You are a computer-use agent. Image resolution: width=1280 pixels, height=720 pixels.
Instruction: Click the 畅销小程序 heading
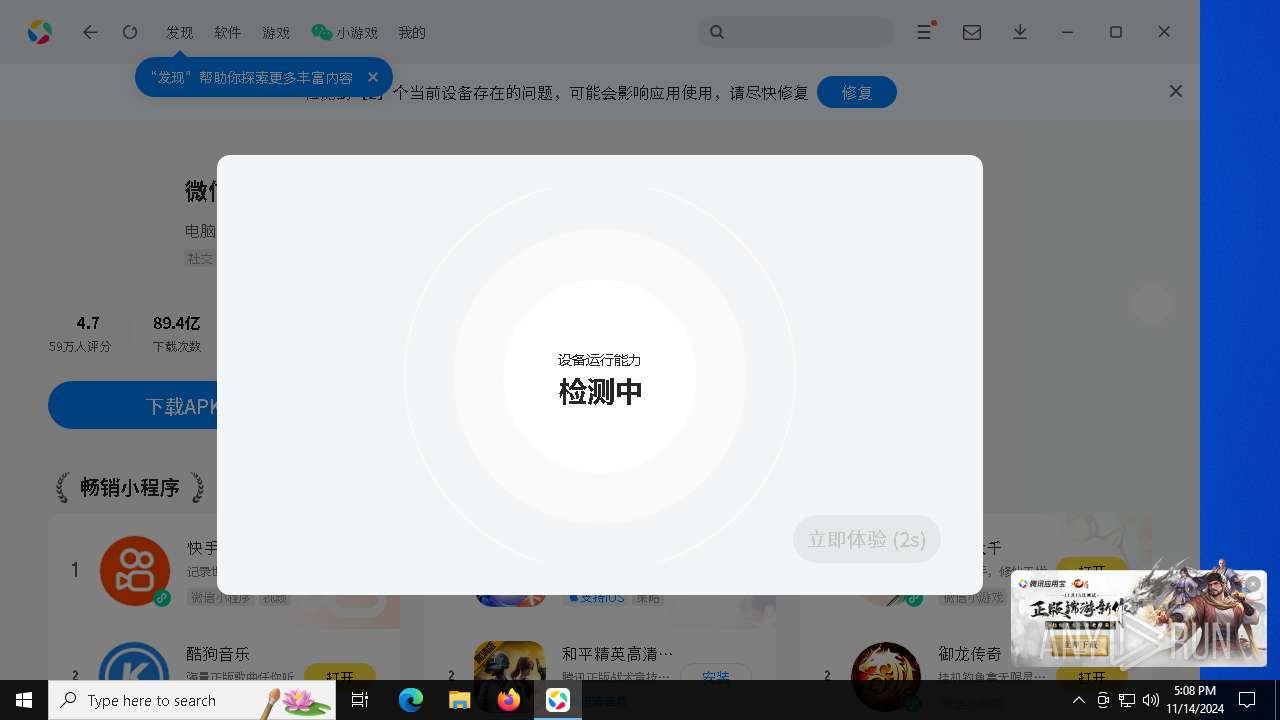coord(130,488)
